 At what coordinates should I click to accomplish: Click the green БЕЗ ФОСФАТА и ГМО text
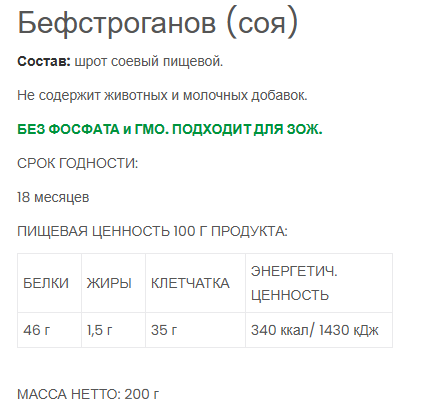click(93, 130)
